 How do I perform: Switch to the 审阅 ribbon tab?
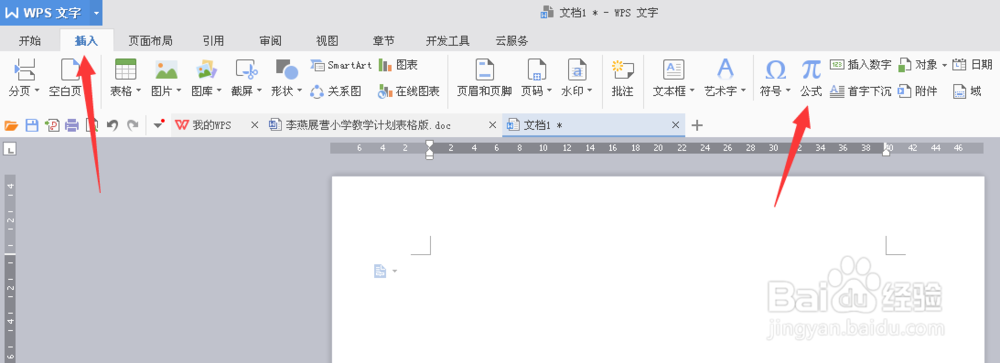pos(270,41)
